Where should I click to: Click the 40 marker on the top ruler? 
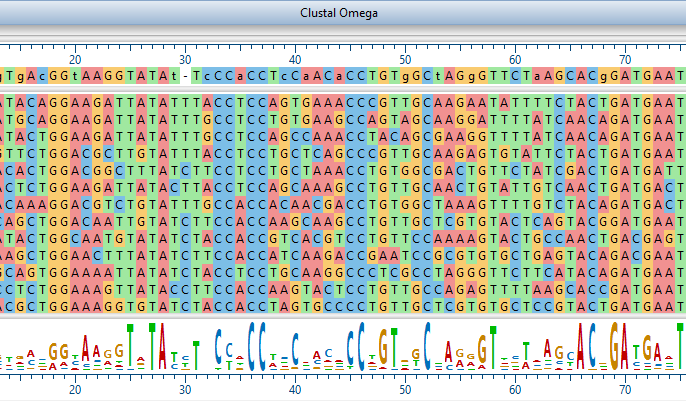294,59
